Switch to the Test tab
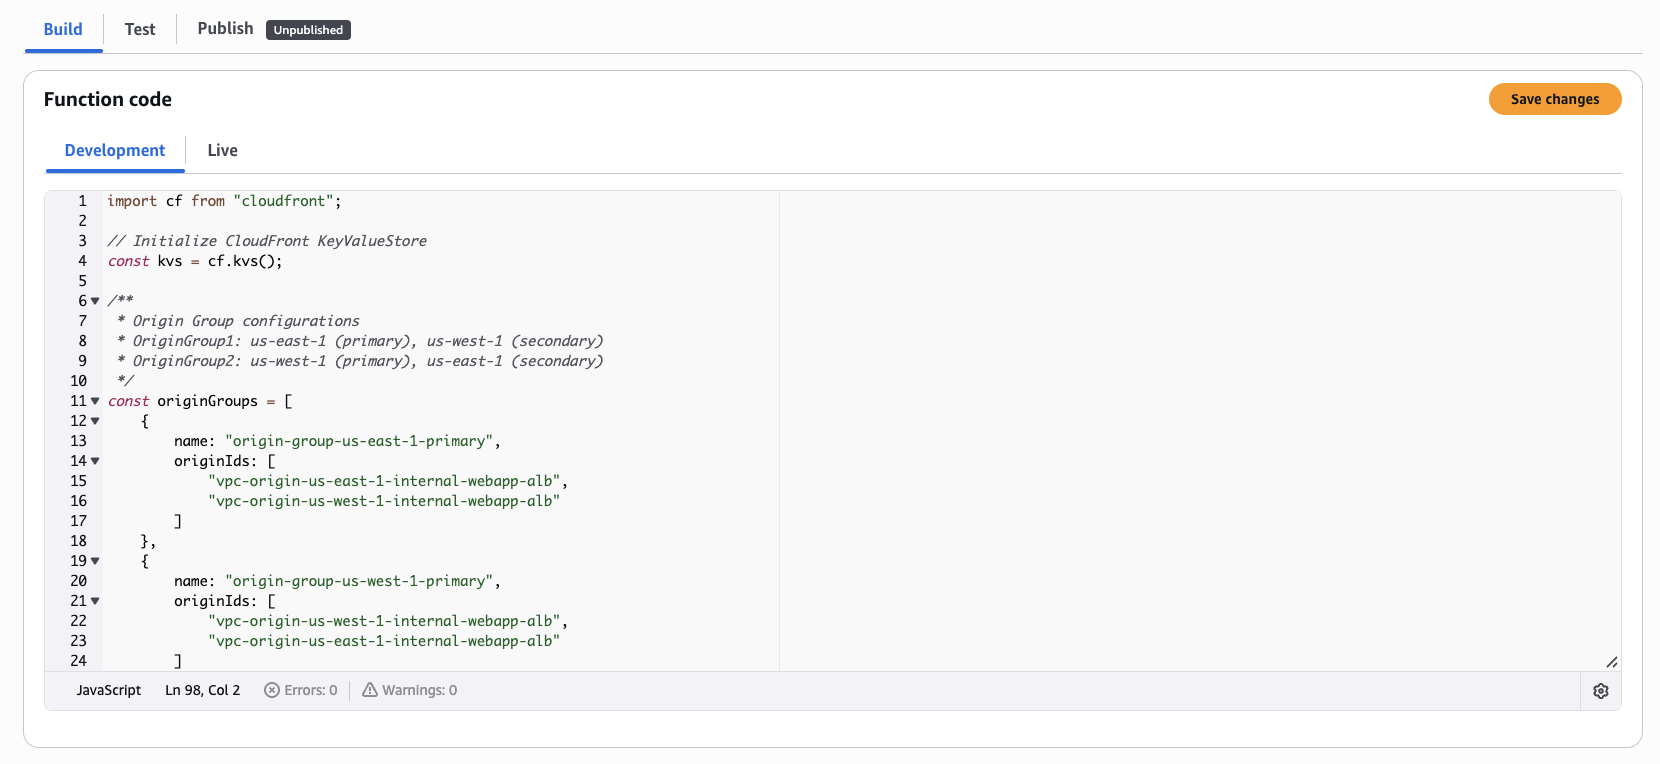This screenshot has width=1660, height=764. pyautogui.click(x=140, y=29)
